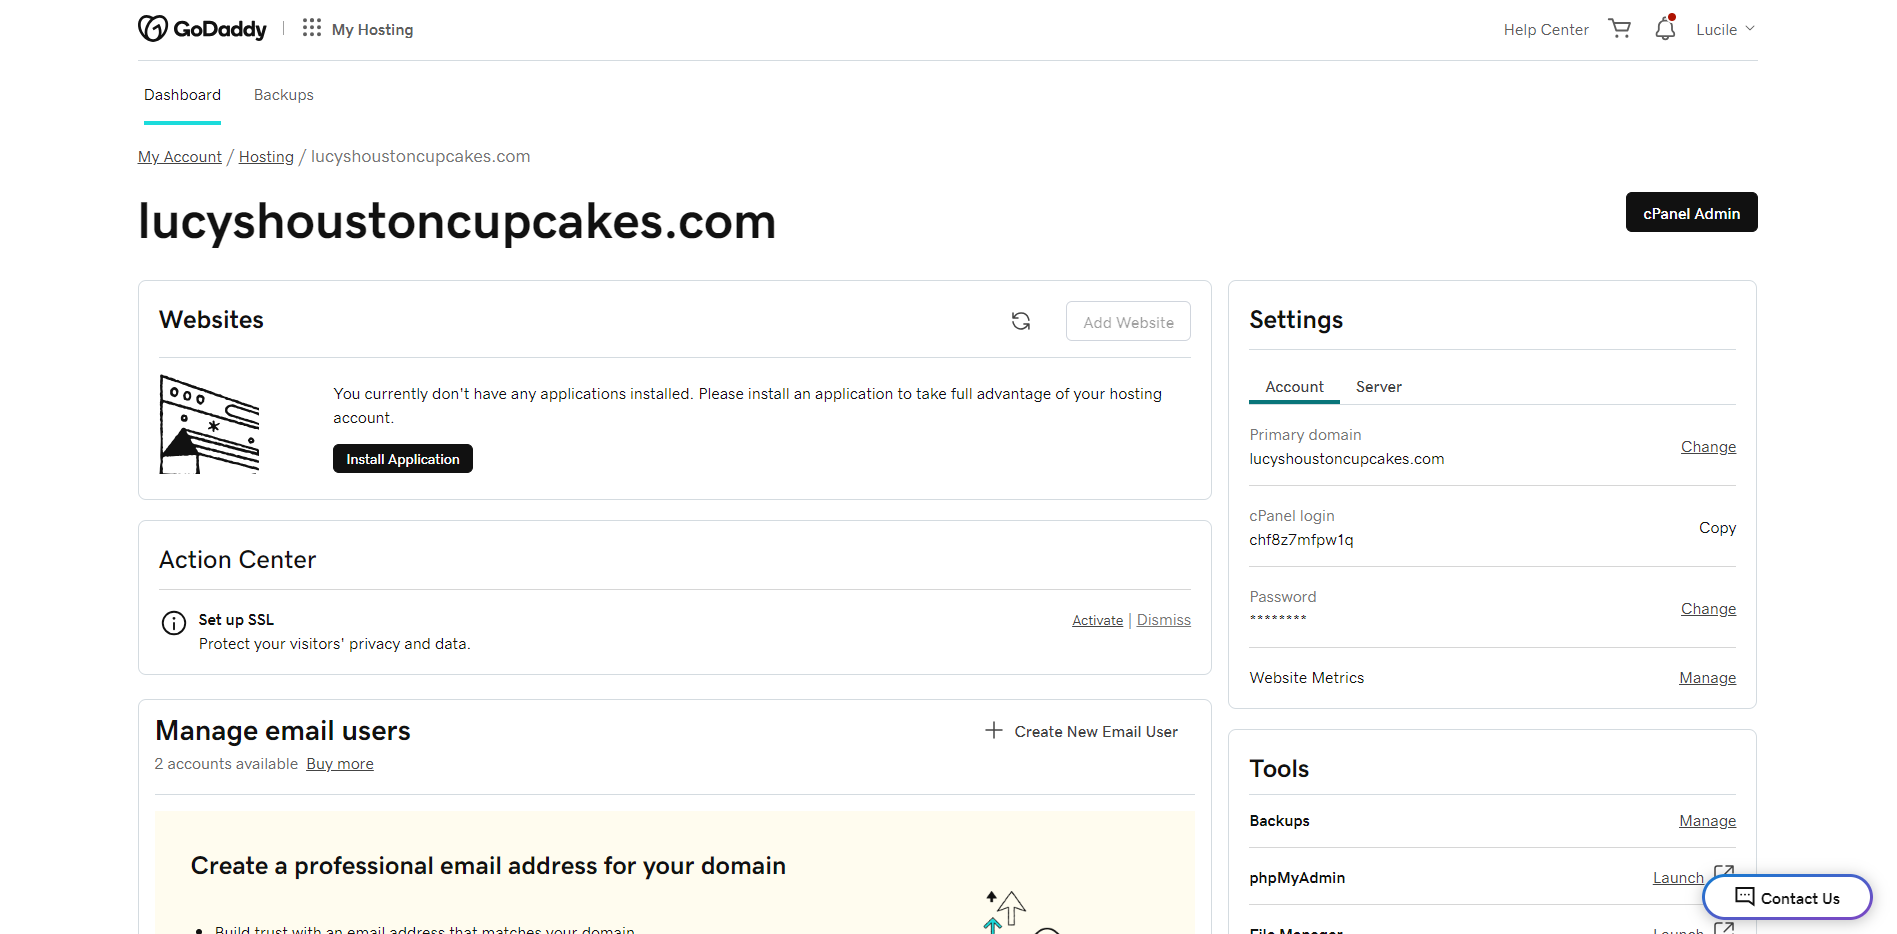This screenshot has height=934, width=1897.
Task: Select the Account settings tab
Action: click(x=1294, y=387)
